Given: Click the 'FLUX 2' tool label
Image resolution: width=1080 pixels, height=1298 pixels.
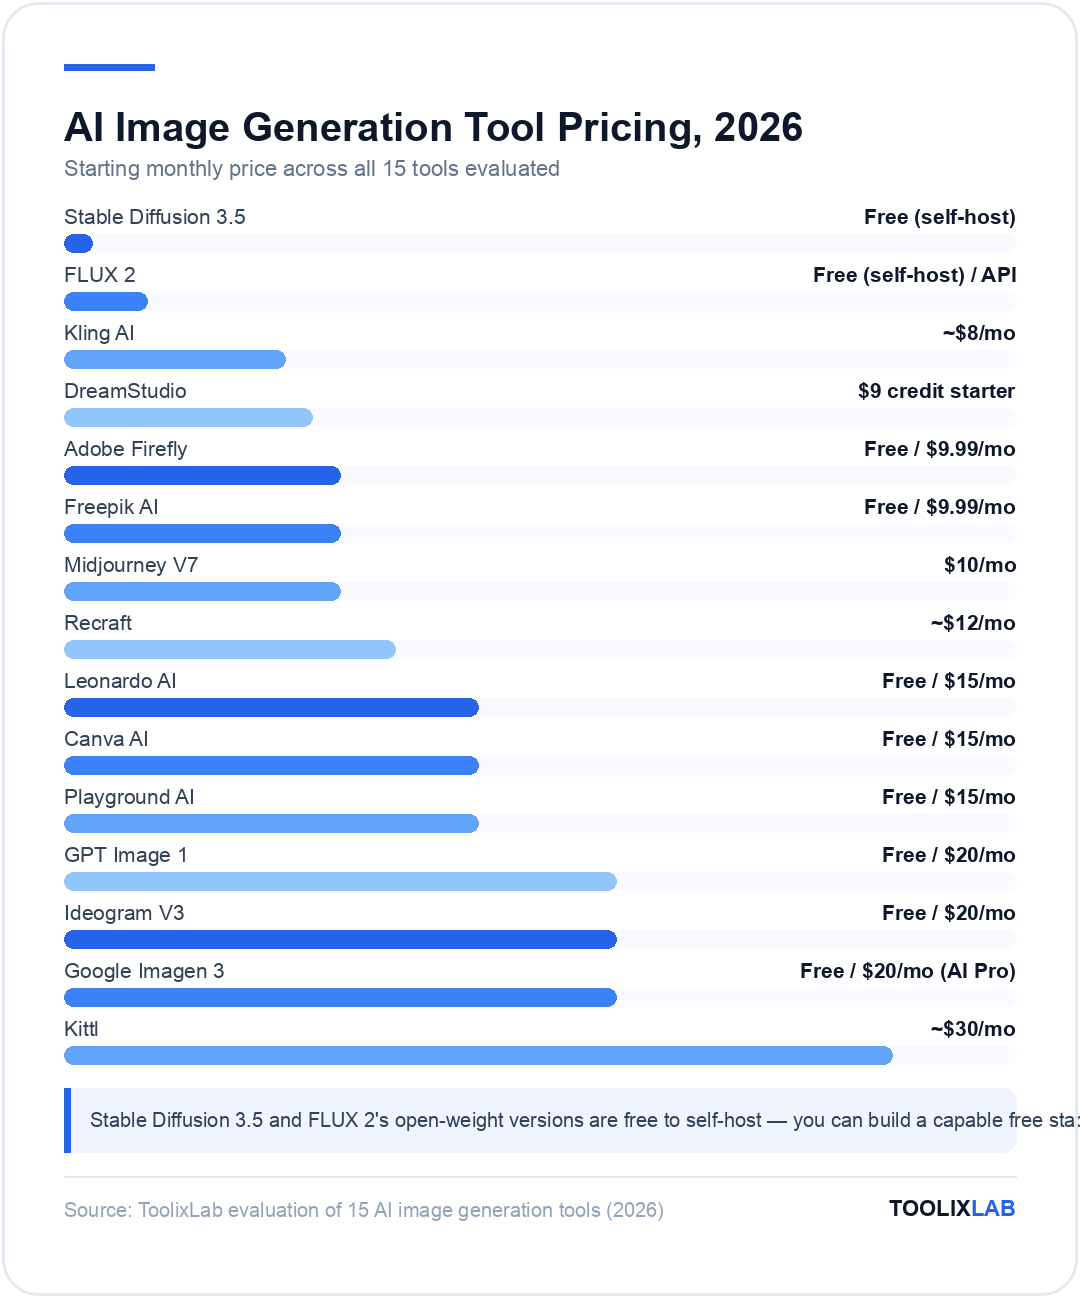Looking at the screenshot, I should (100, 275).
